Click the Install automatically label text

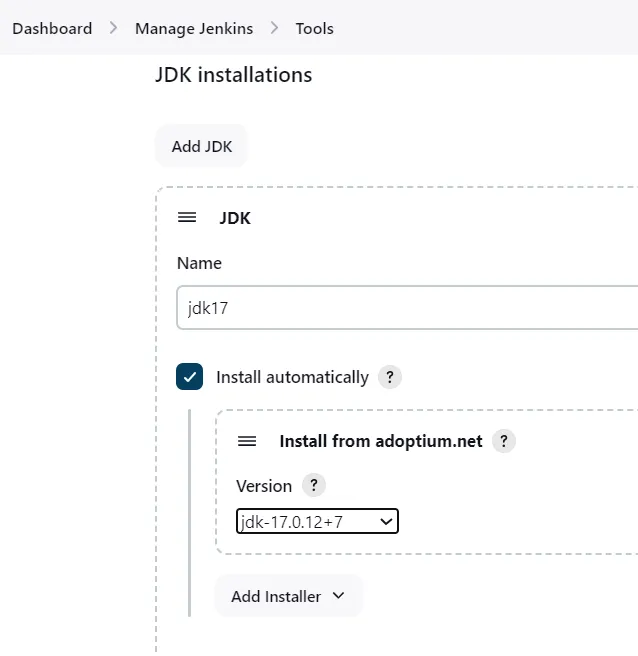click(x=292, y=377)
